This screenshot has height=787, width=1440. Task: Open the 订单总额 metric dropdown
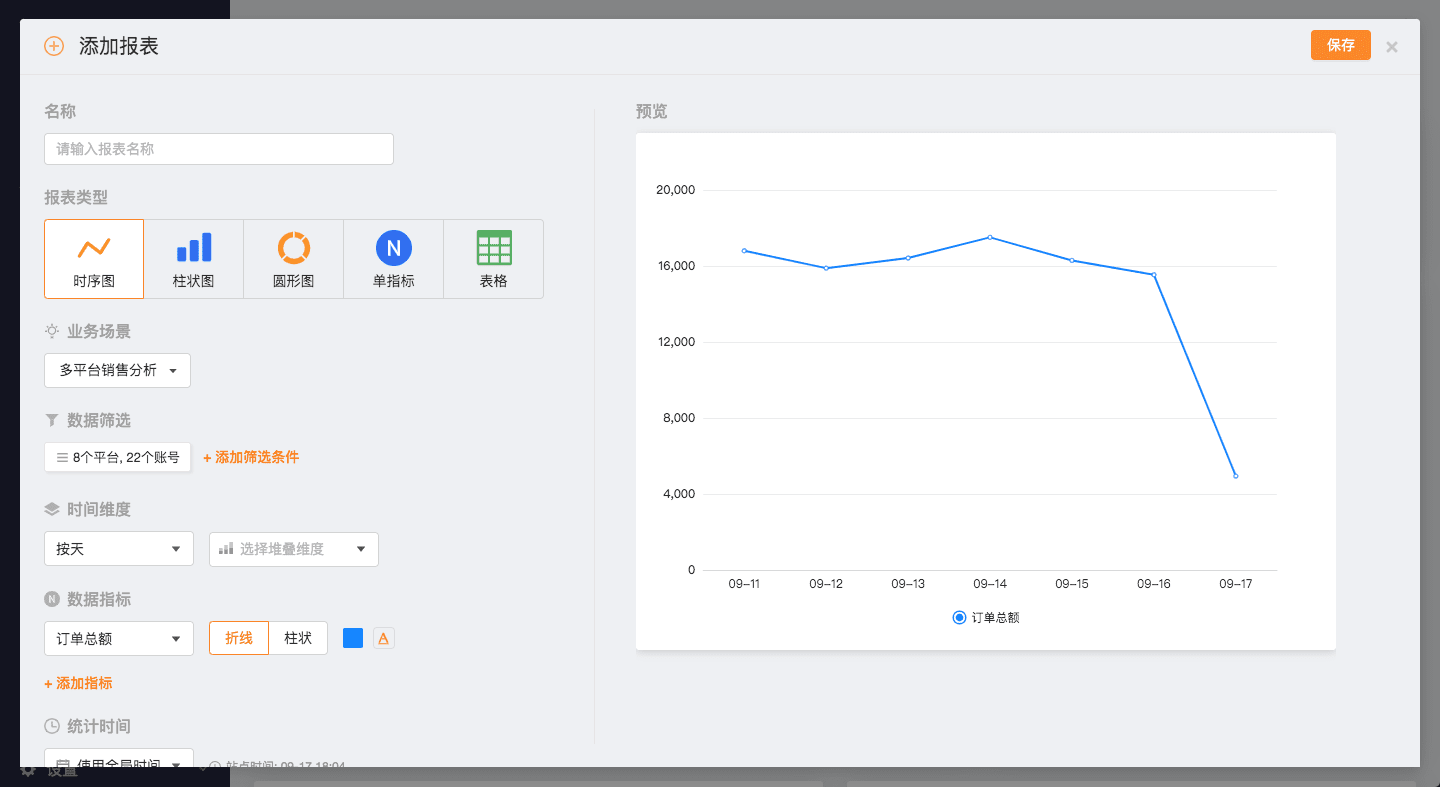click(x=119, y=639)
